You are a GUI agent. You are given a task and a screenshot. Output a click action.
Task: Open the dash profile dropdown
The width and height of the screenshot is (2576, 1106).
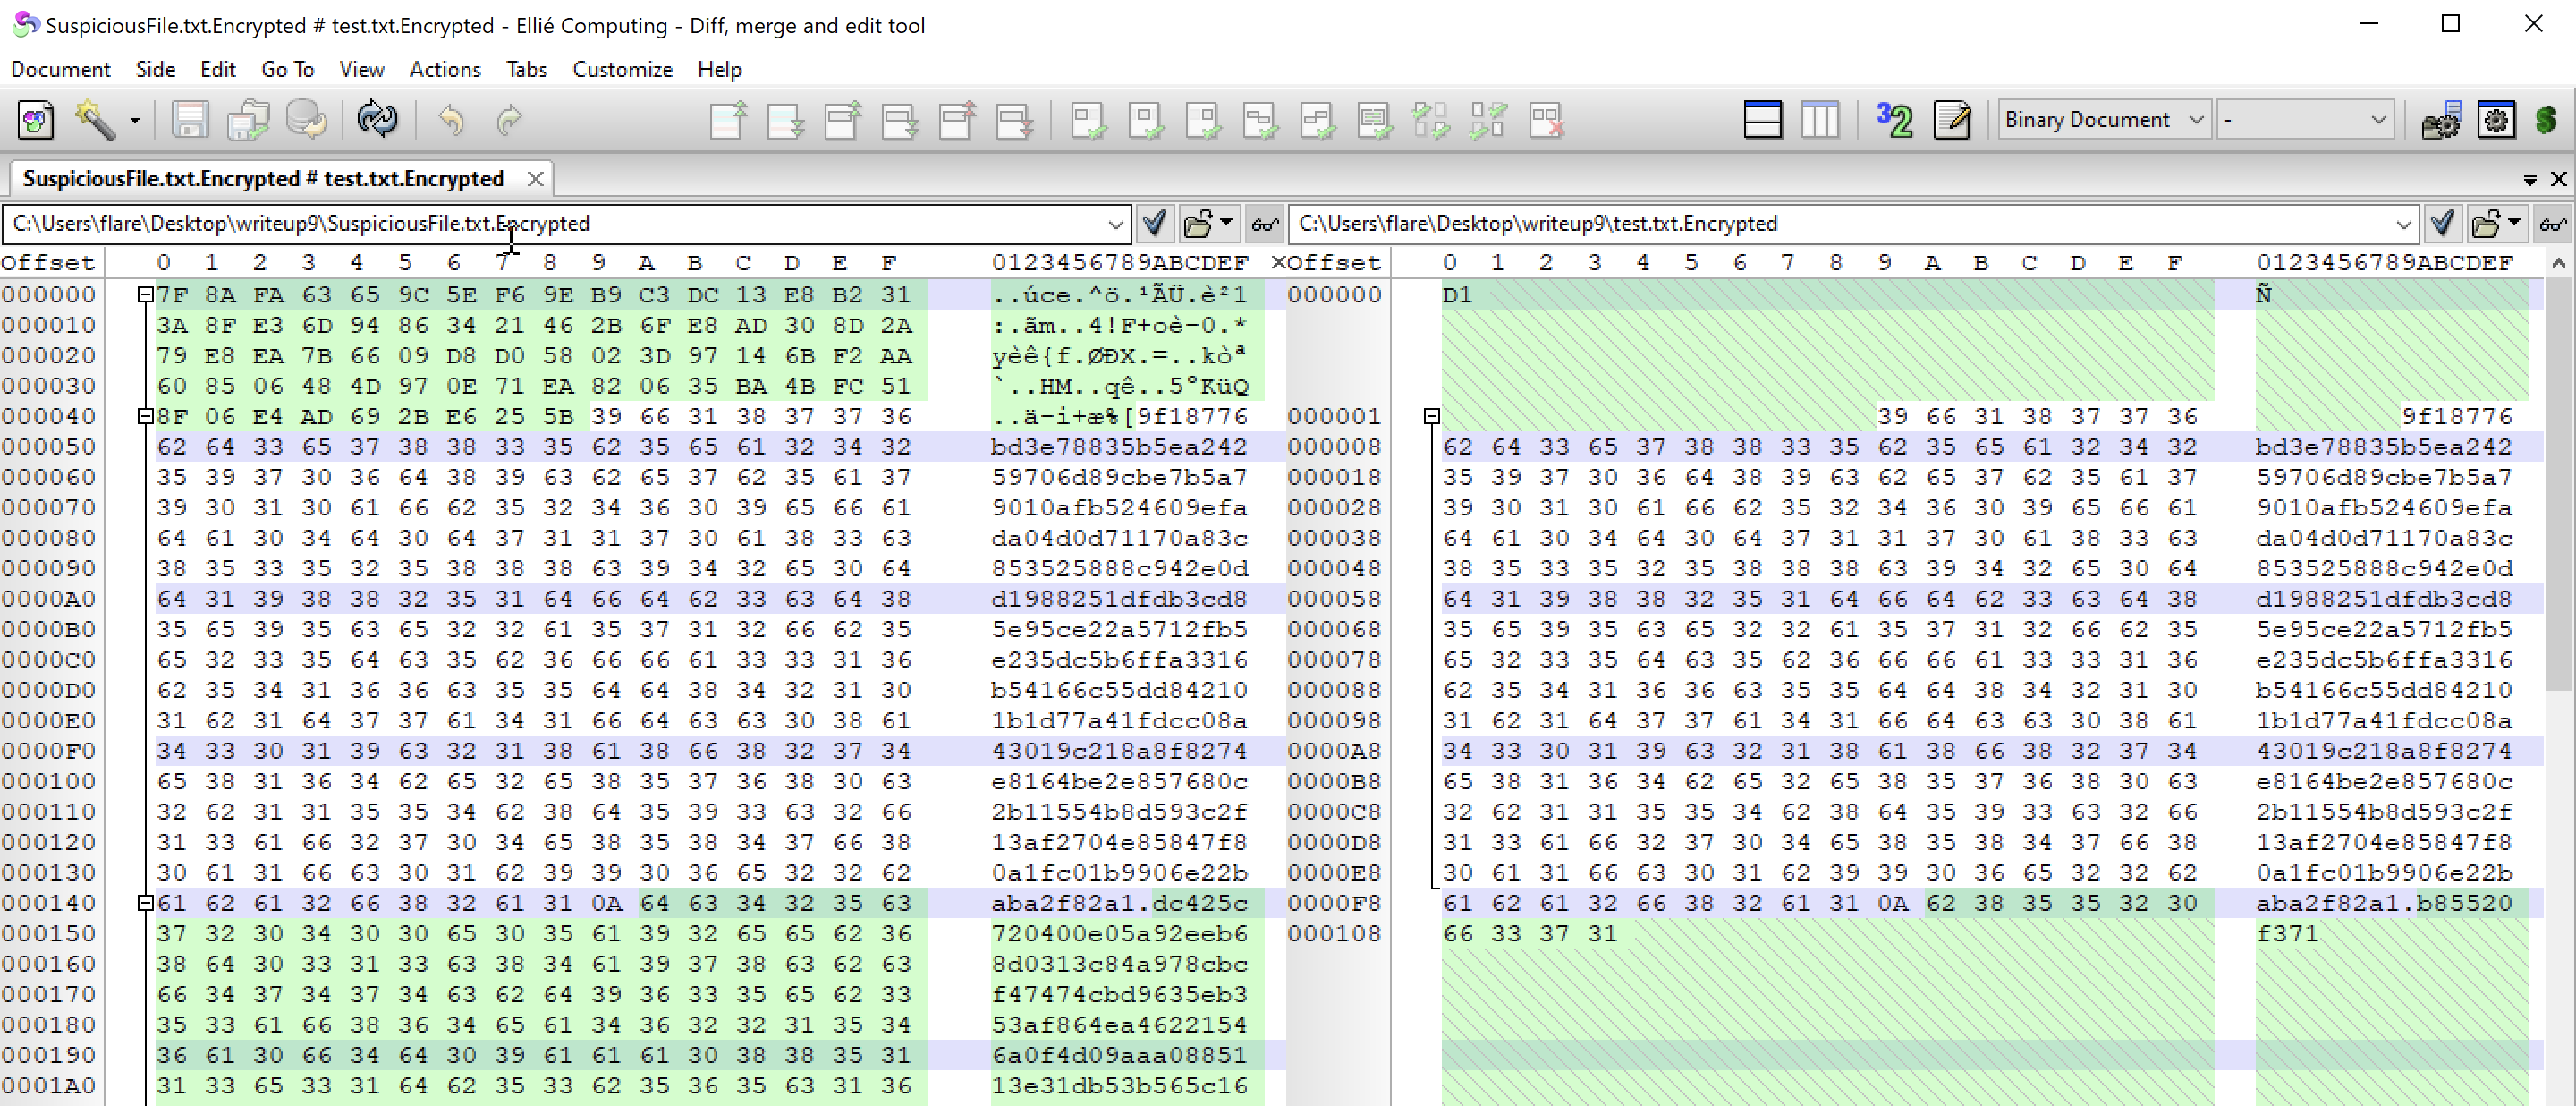tap(2304, 120)
